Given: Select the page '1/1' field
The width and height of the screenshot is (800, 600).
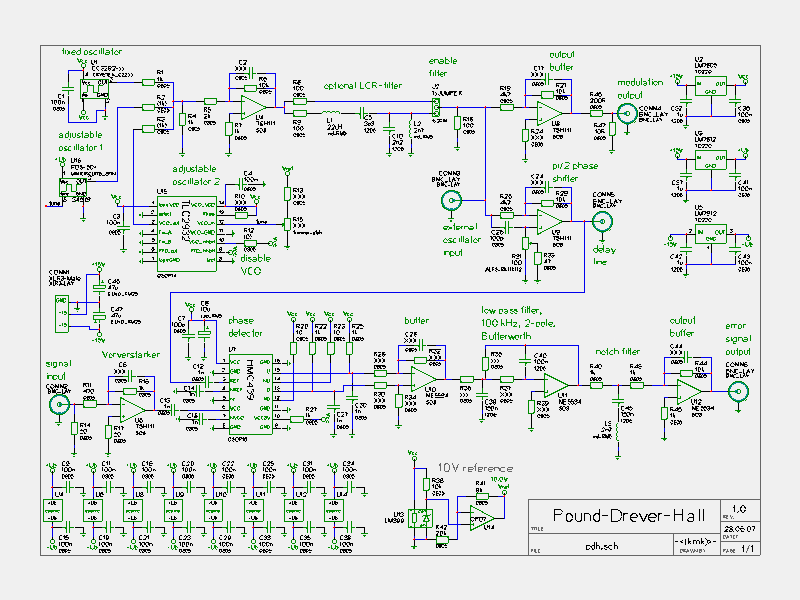Looking at the screenshot, I should tap(747, 549).
